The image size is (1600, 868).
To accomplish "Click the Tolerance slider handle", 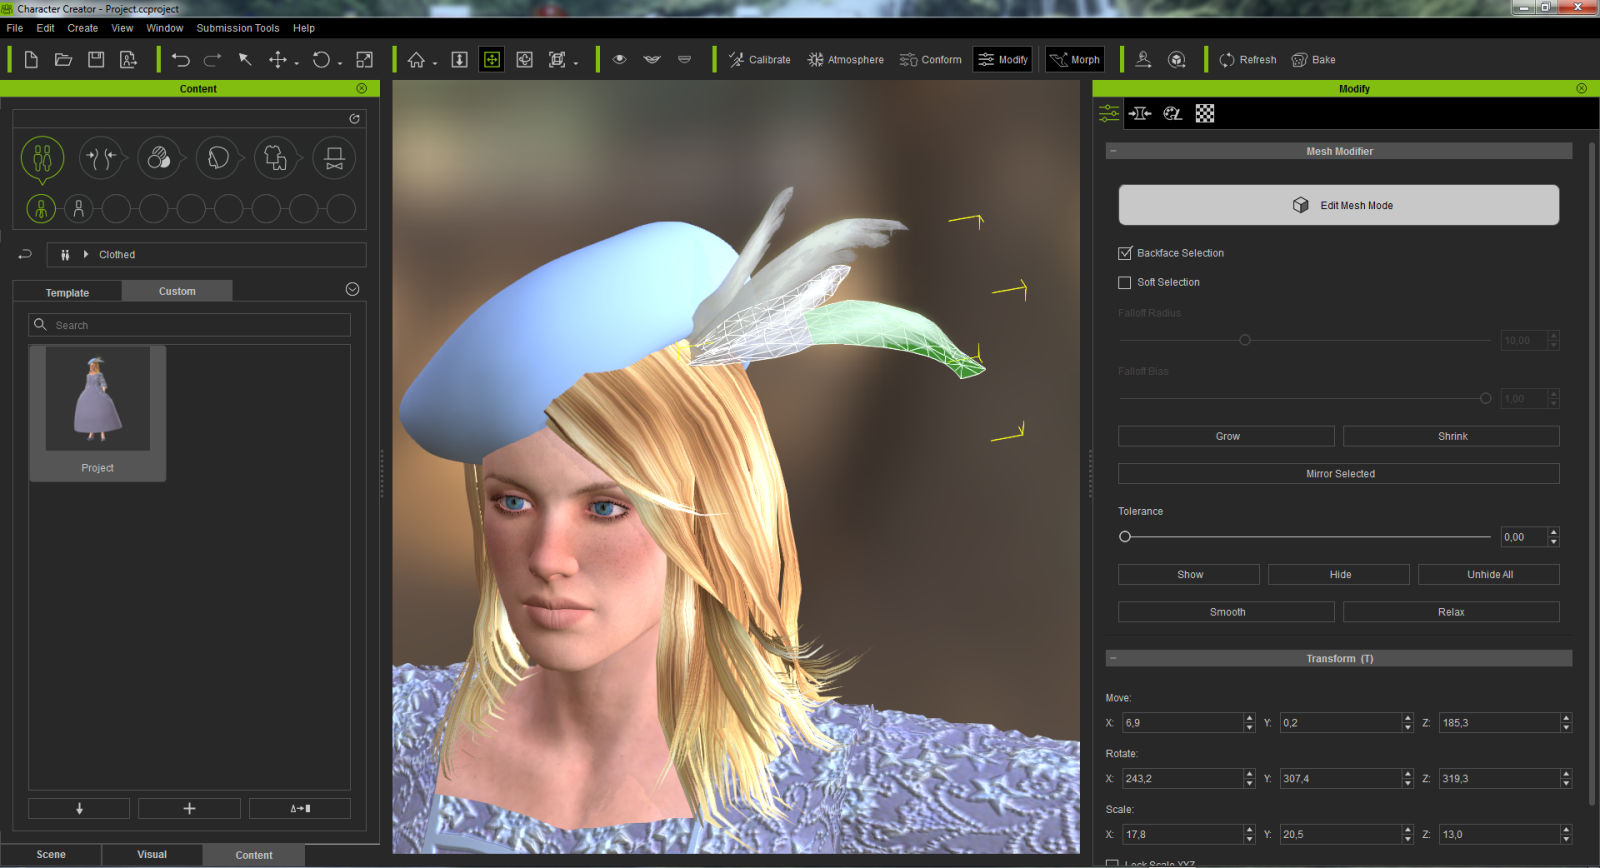I will tap(1125, 537).
